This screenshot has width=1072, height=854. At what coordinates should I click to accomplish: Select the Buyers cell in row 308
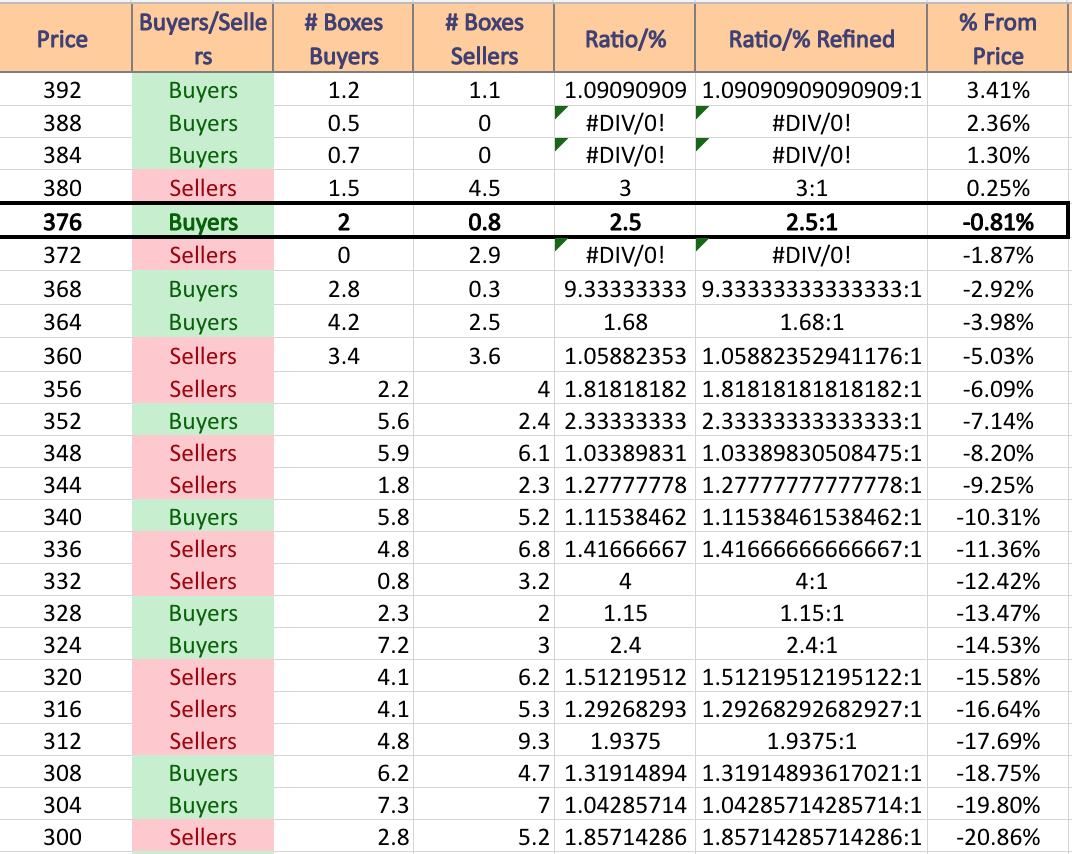tap(202, 773)
